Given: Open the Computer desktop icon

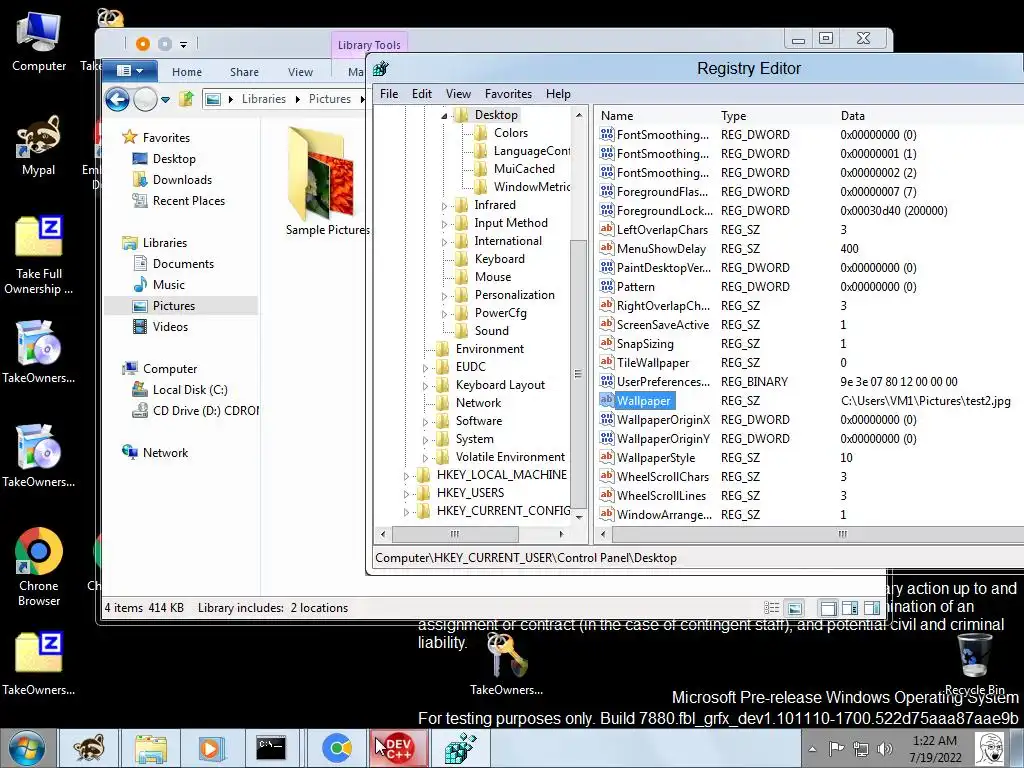Looking at the screenshot, I should click(39, 42).
